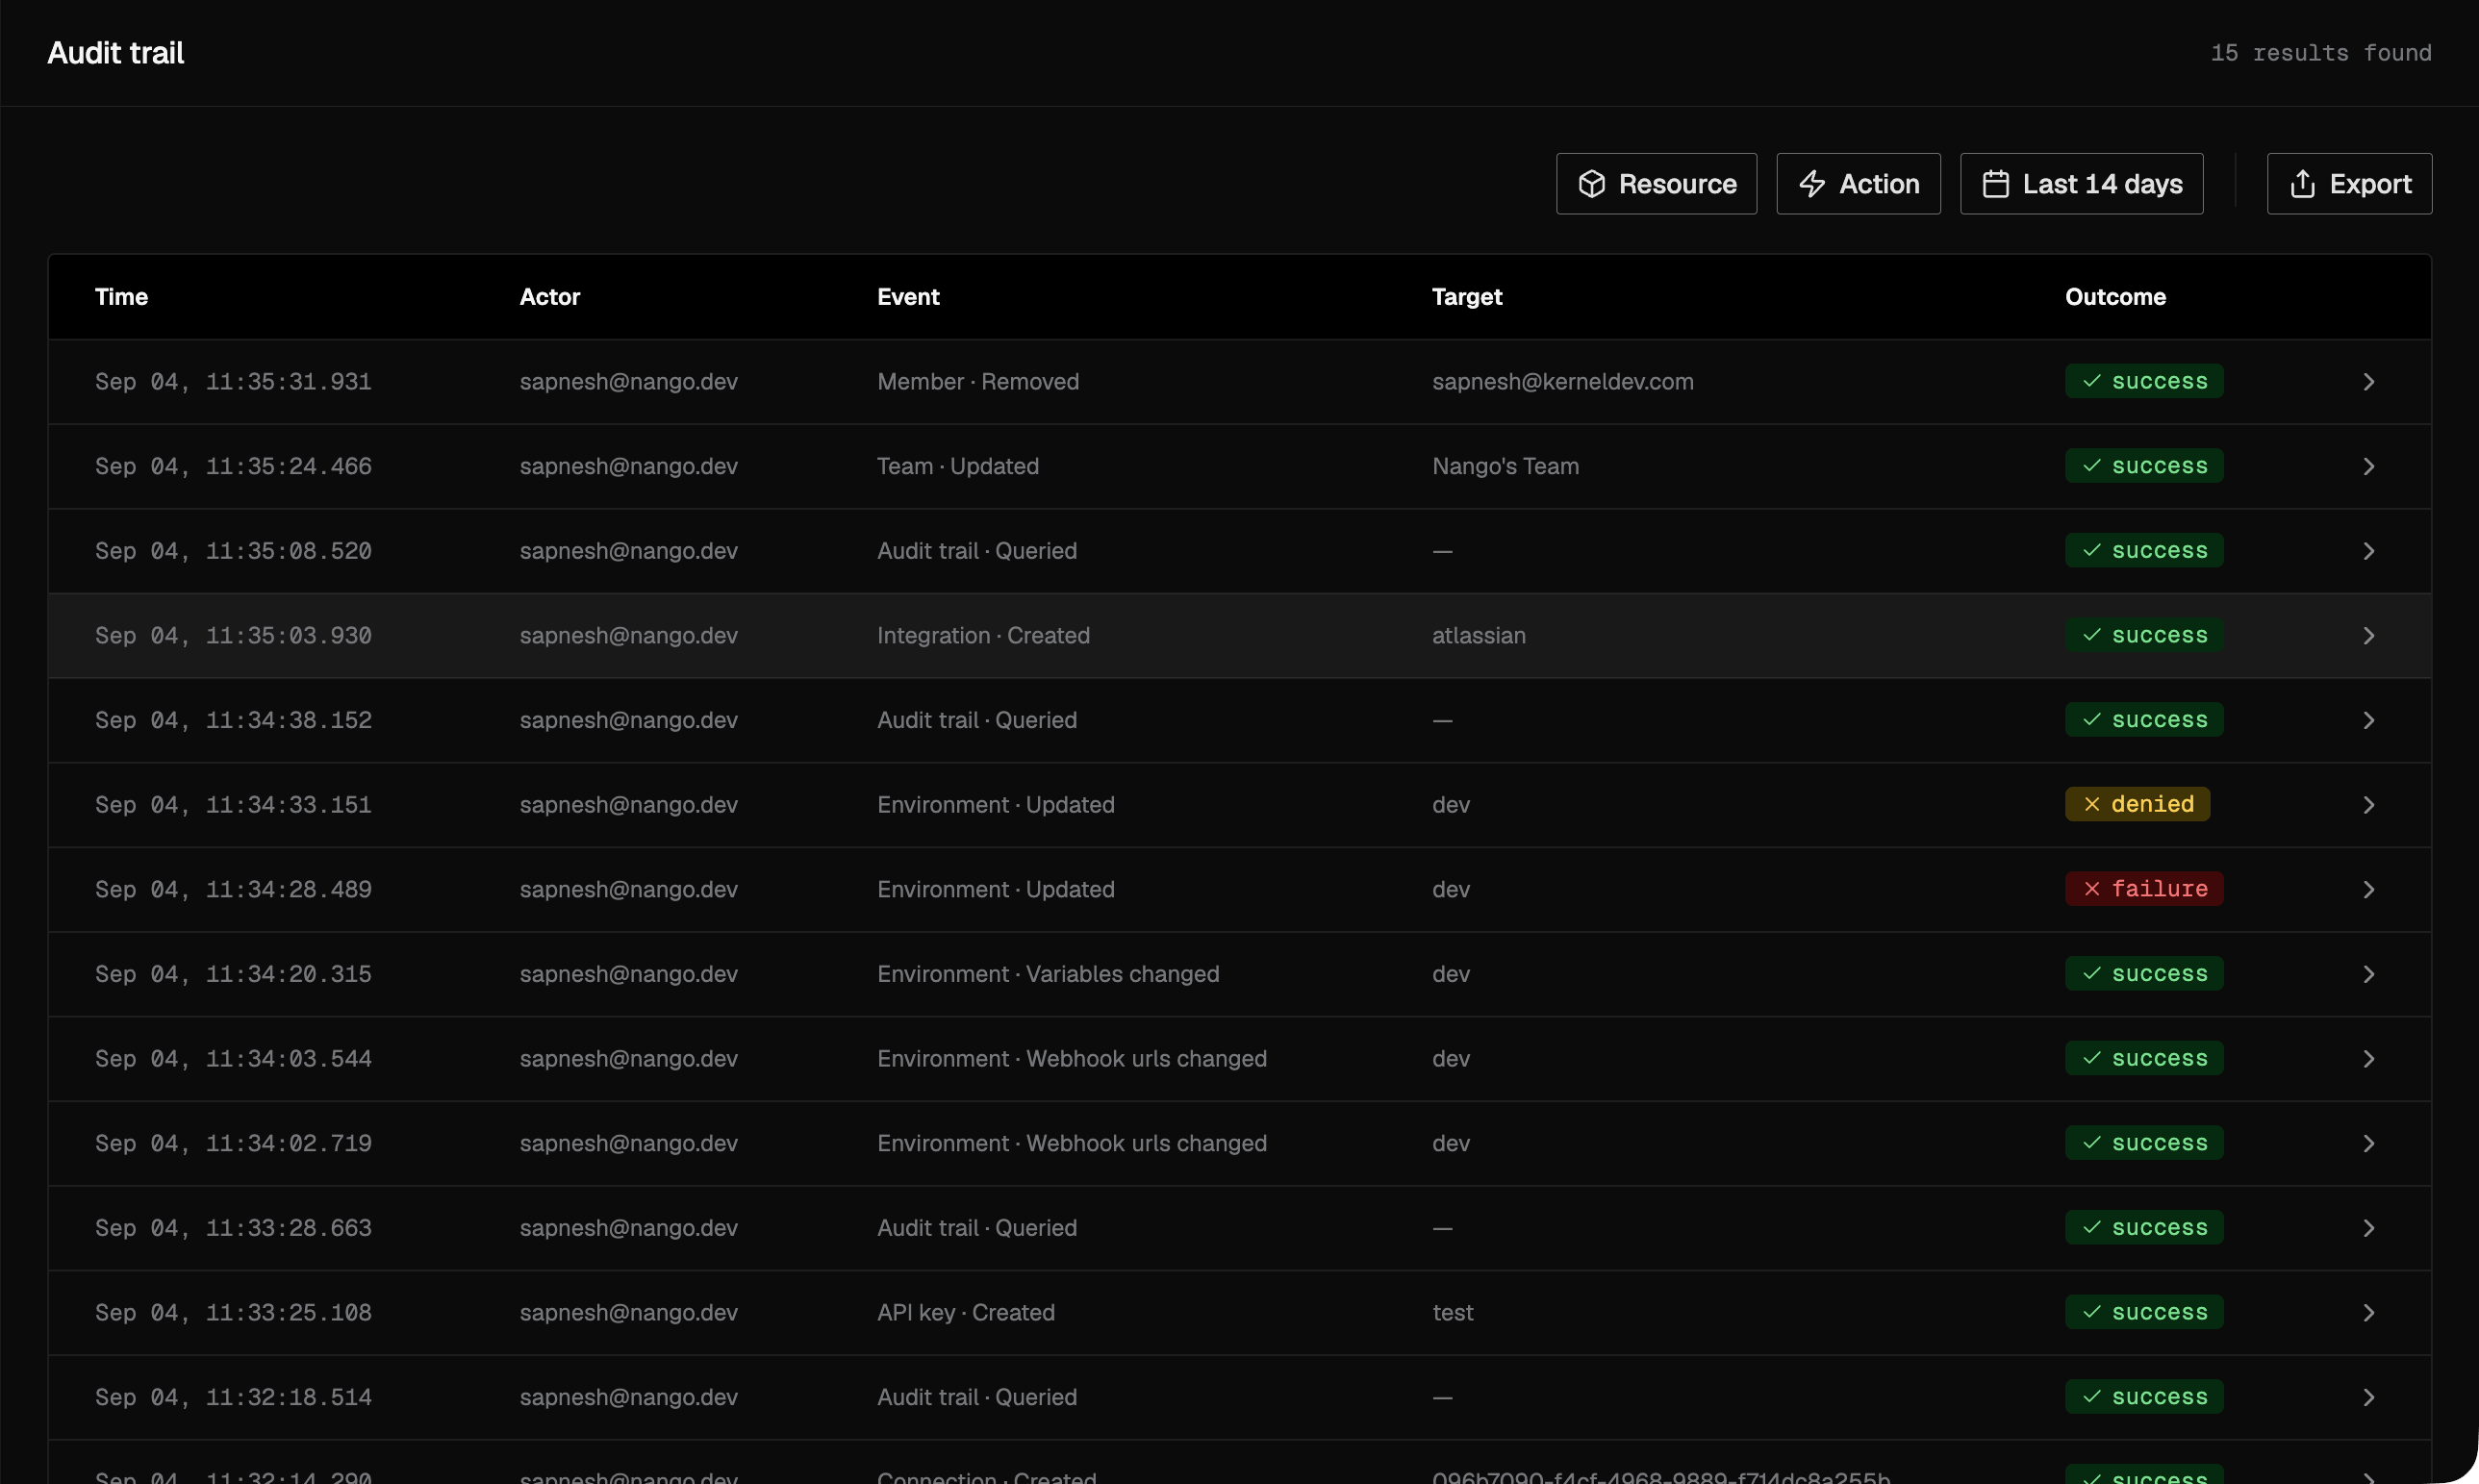2479x1484 pixels.
Task: Click 'dev' target in denied row
Action: click(x=1450, y=805)
